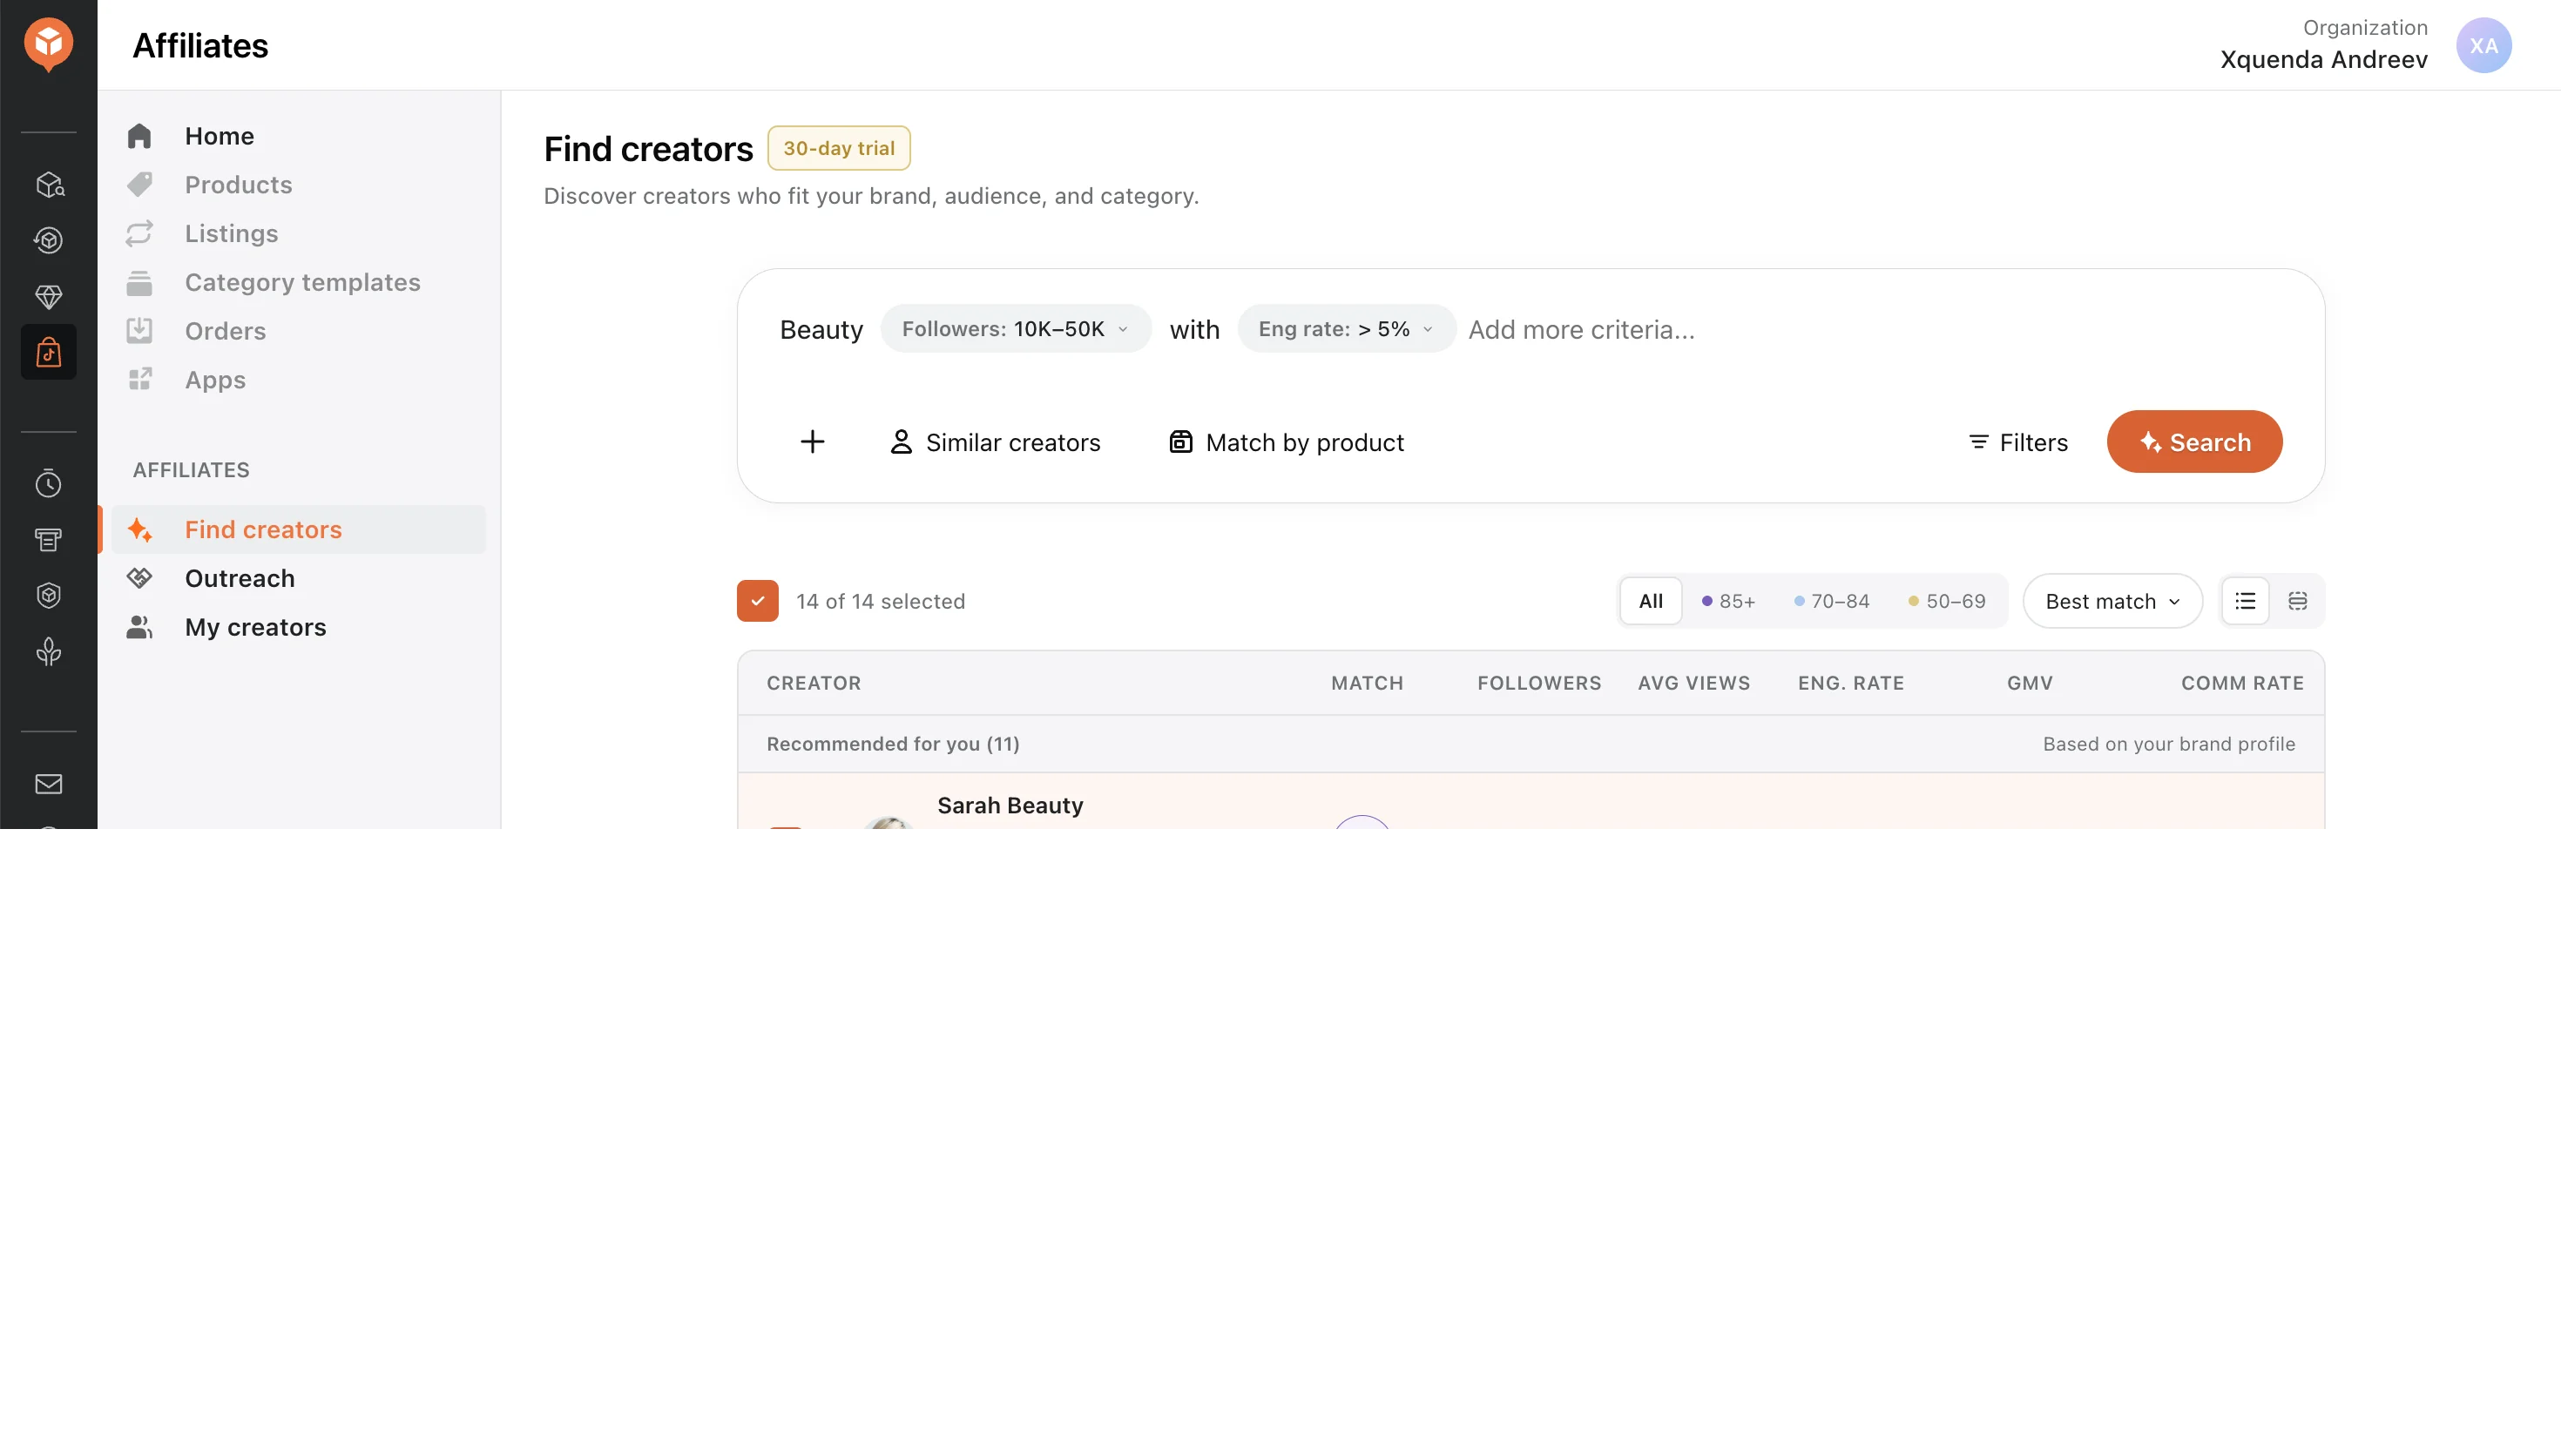Screen dimensions: 2561x1456
Task: Click the Listings sync-arrows icon
Action: click(x=139, y=233)
